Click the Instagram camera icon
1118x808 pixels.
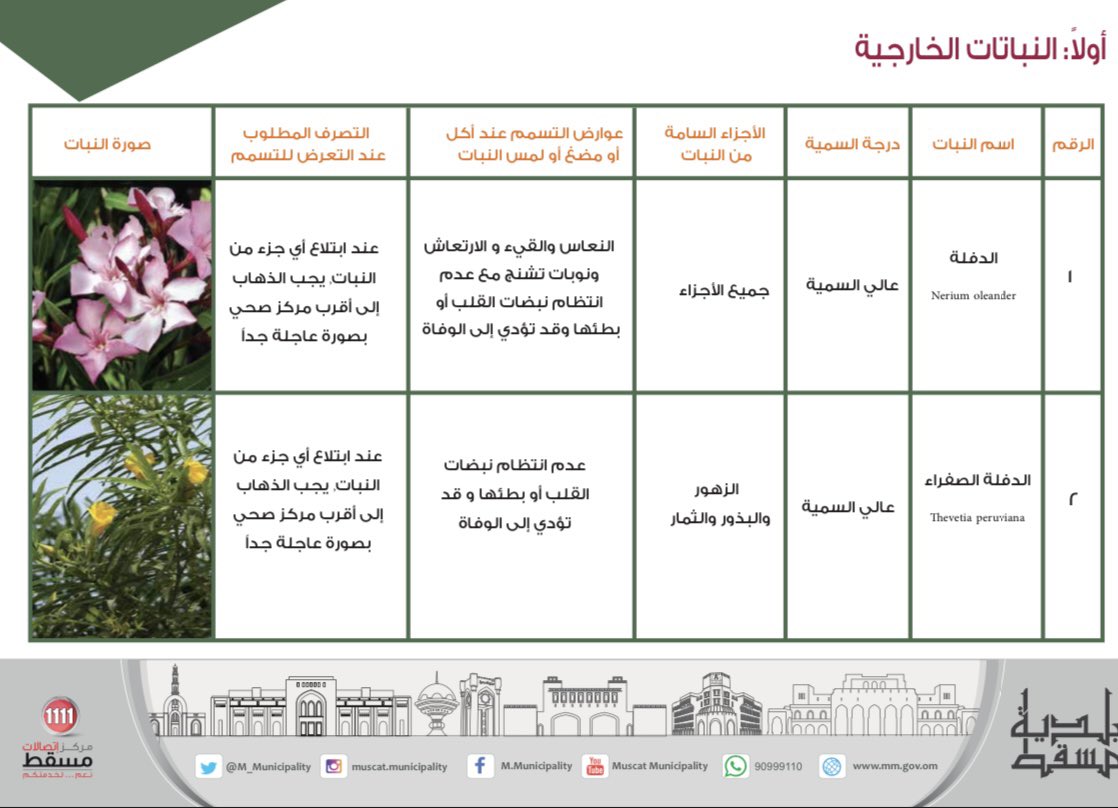click(333, 767)
